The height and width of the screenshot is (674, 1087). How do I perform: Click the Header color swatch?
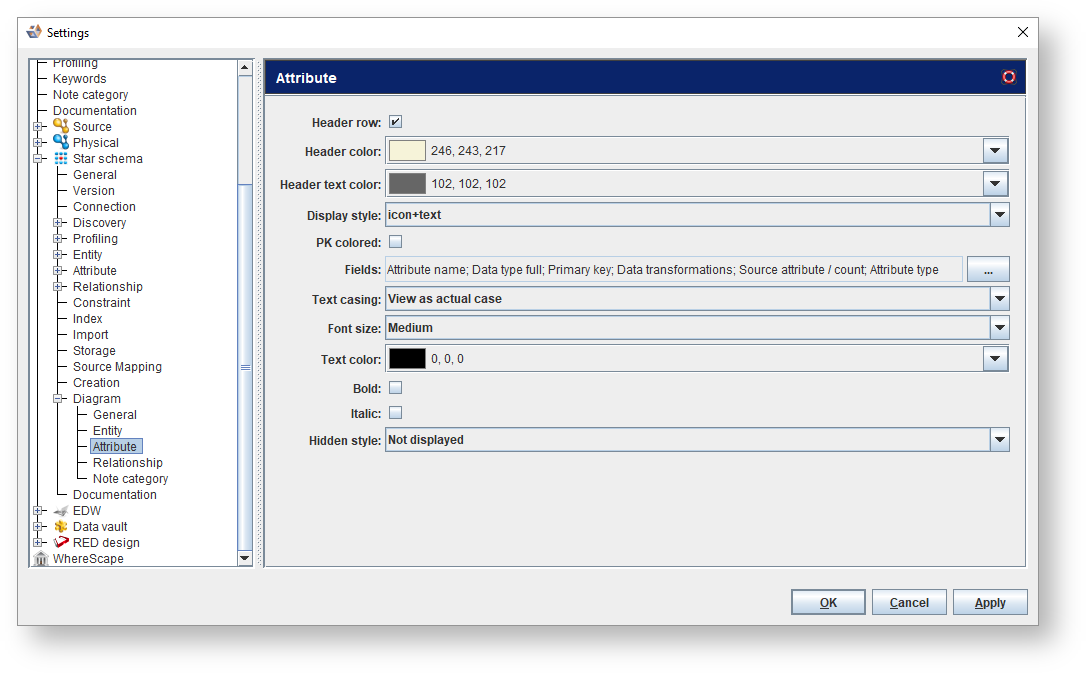[407, 150]
